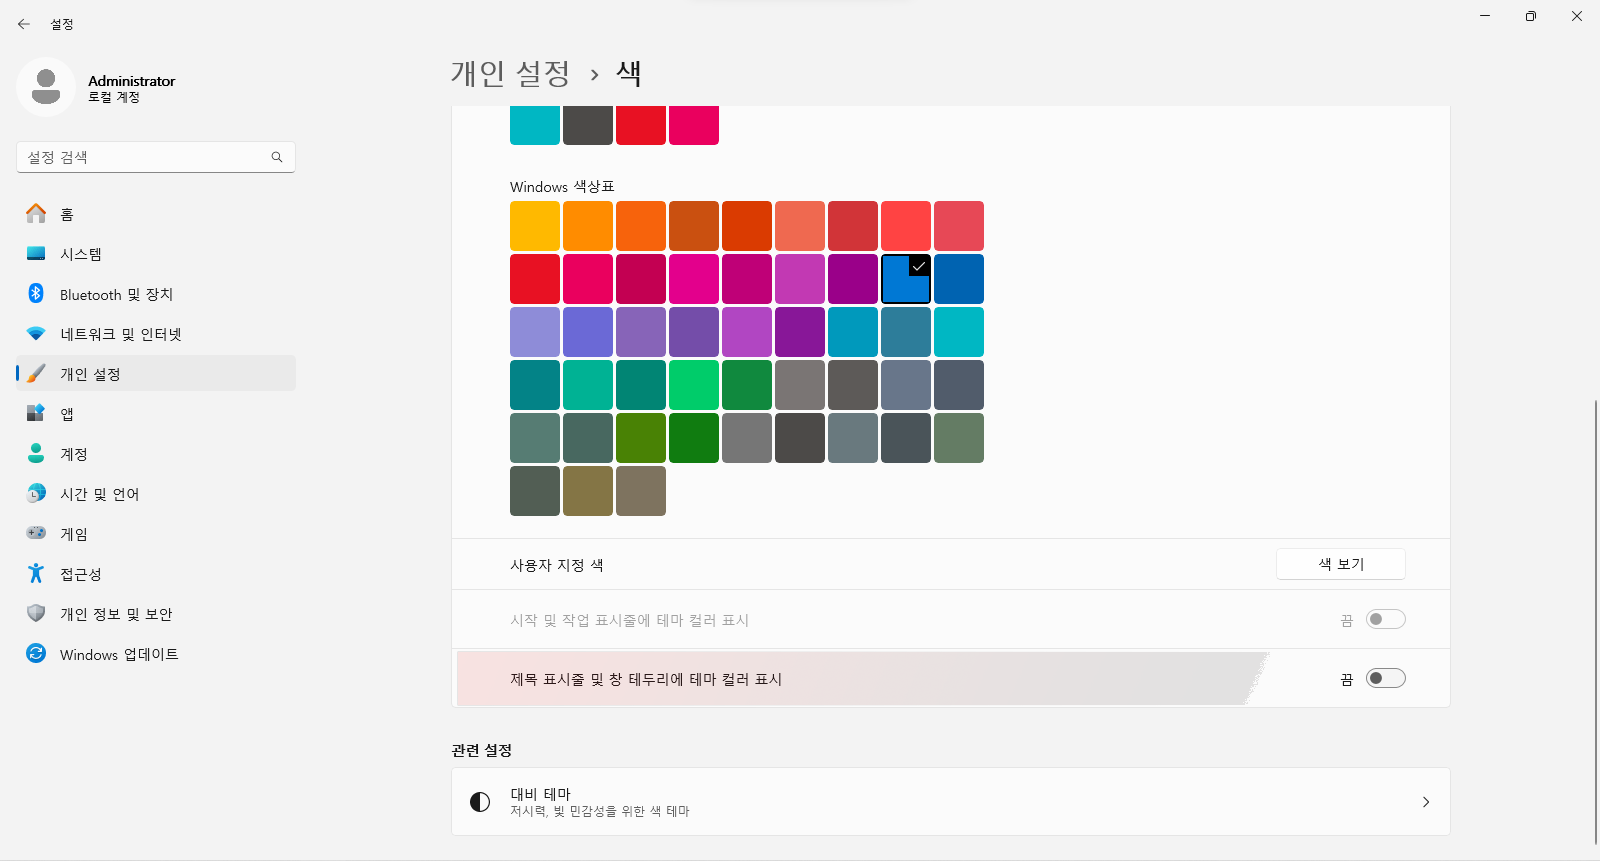Click the 로컬 계정 text
The image size is (1600, 861).
(x=114, y=98)
